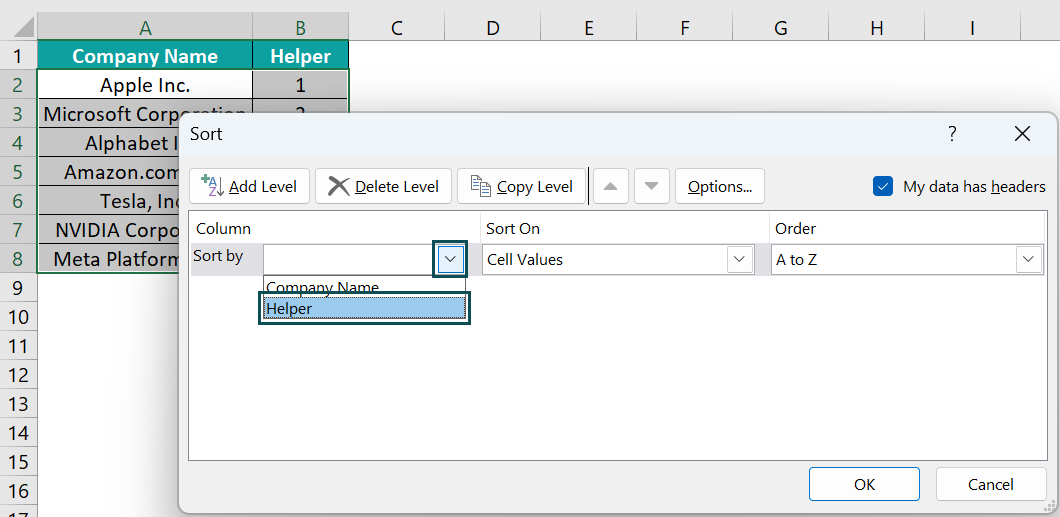Image resolution: width=1060 pixels, height=517 pixels.
Task: Click the Add Level button
Action: coord(249,187)
